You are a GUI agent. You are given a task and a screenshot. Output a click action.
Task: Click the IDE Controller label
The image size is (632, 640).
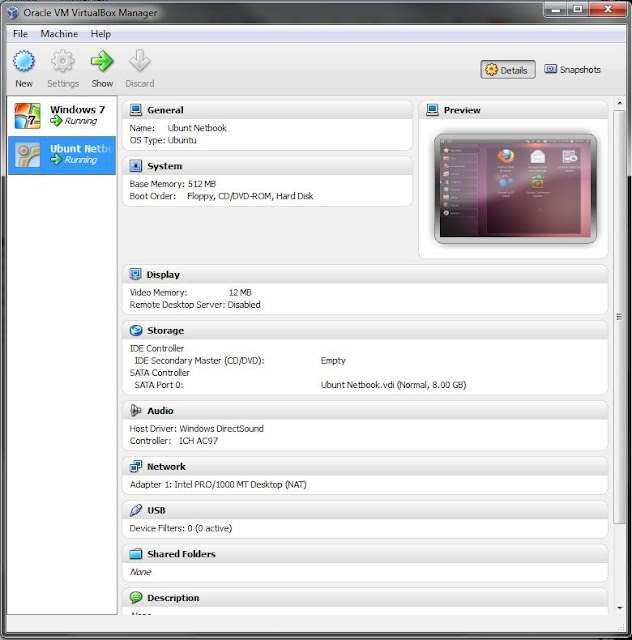[157, 348]
